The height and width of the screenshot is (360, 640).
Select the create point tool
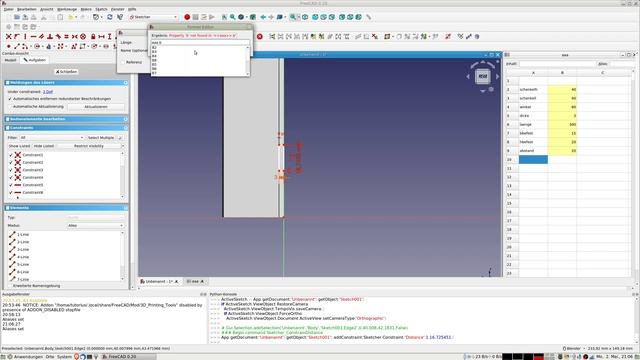(x=9, y=47)
